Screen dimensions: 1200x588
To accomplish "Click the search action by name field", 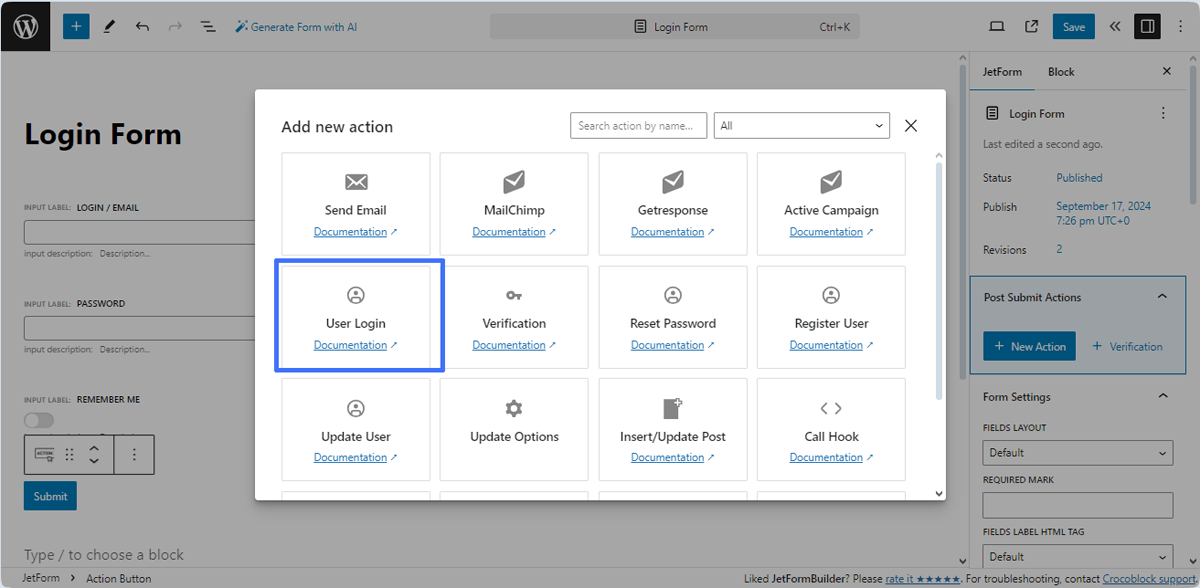I will pyautogui.click(x=638, y=125).
